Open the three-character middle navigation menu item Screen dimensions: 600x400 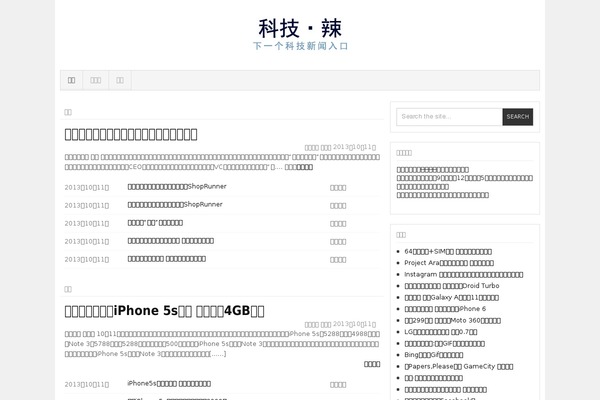point(96,80)
